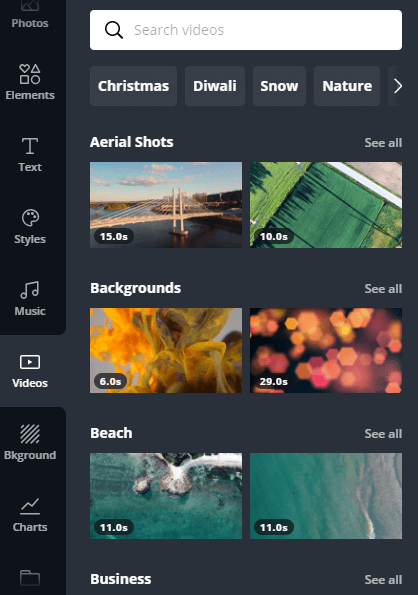The height and width of the screenshot is (595, 418).
Task: Filter videos by Diwali tag
Action: click(x=215, y=86)
